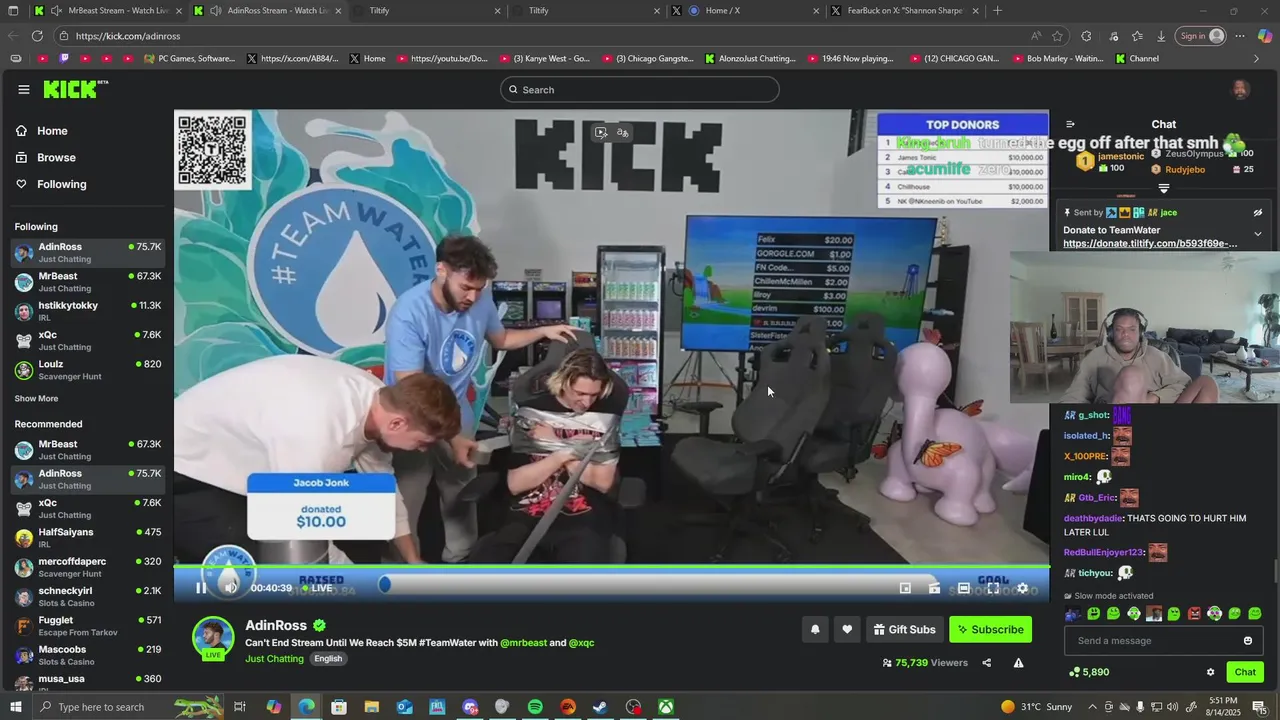The image size is (1280, 720).
Task: Switch to first Tiltify browser tab
Action: (427, 11)
